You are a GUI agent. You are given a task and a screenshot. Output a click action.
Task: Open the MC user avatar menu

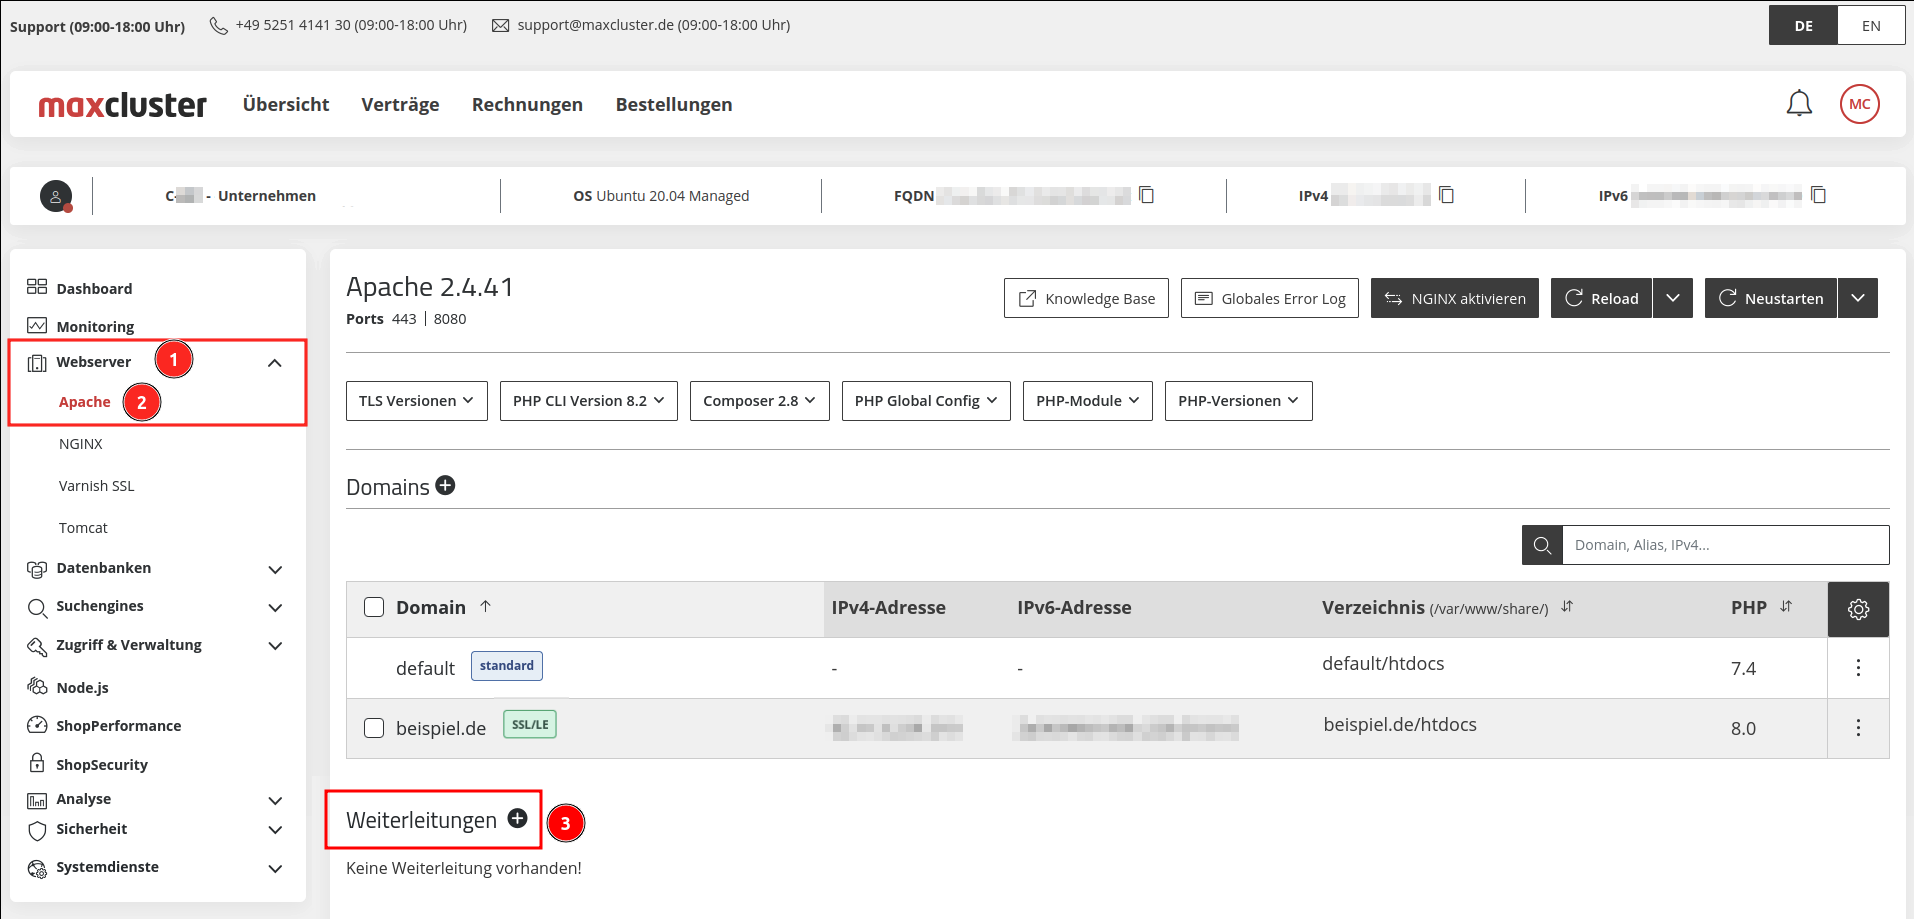(x=1859, y=104)
